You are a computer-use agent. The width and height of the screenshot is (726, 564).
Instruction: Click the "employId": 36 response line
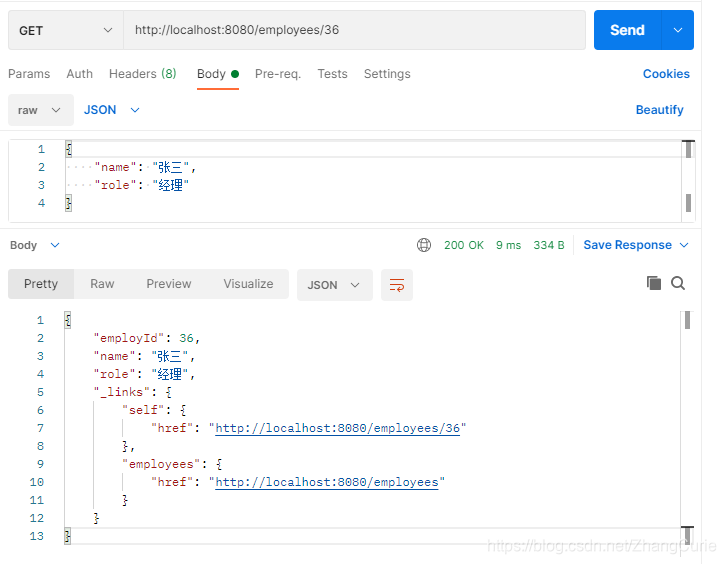click(146, 338)
